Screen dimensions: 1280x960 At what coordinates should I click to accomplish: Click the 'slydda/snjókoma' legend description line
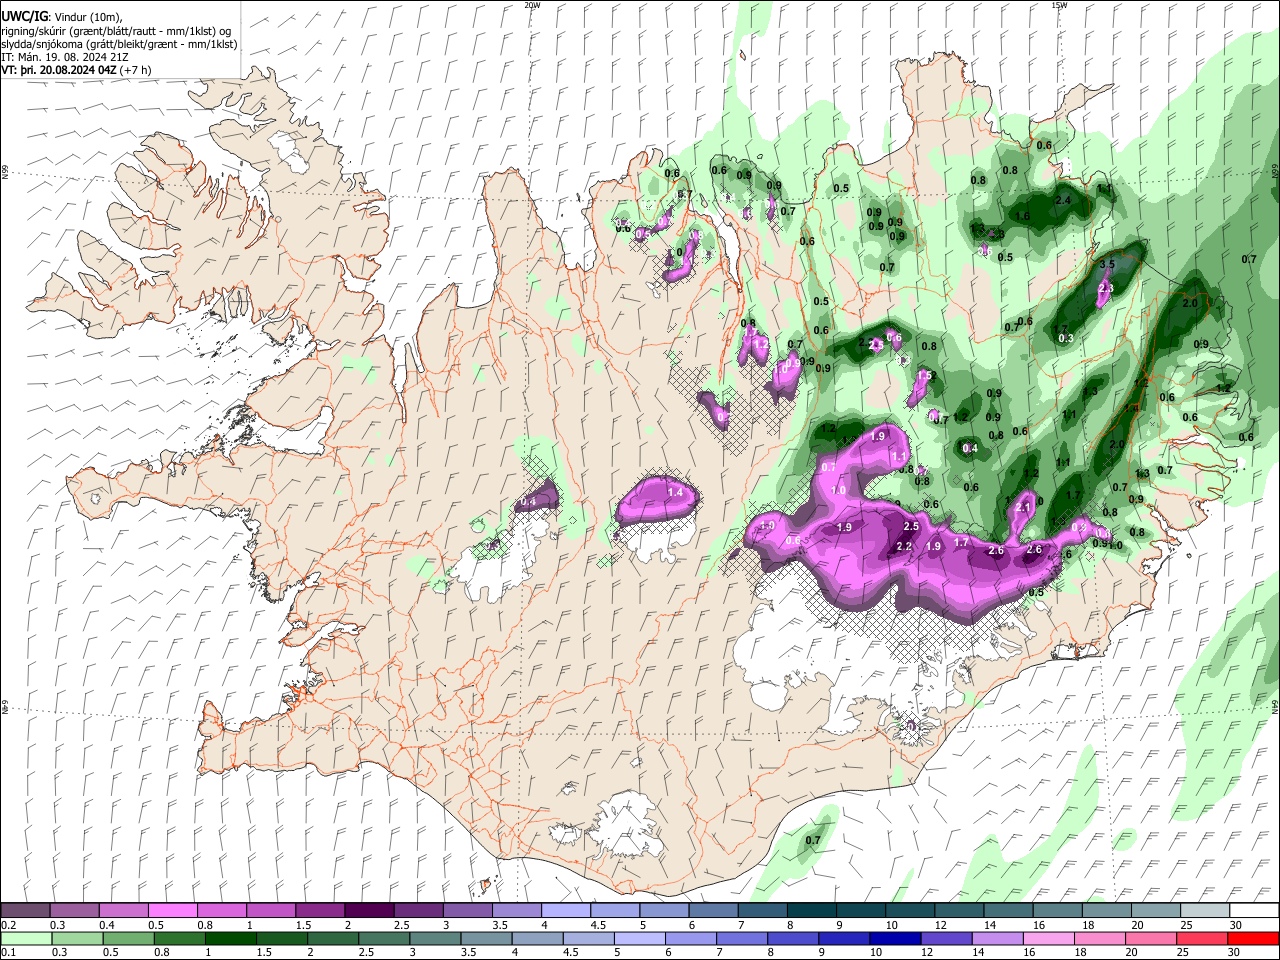pos(119,44)
